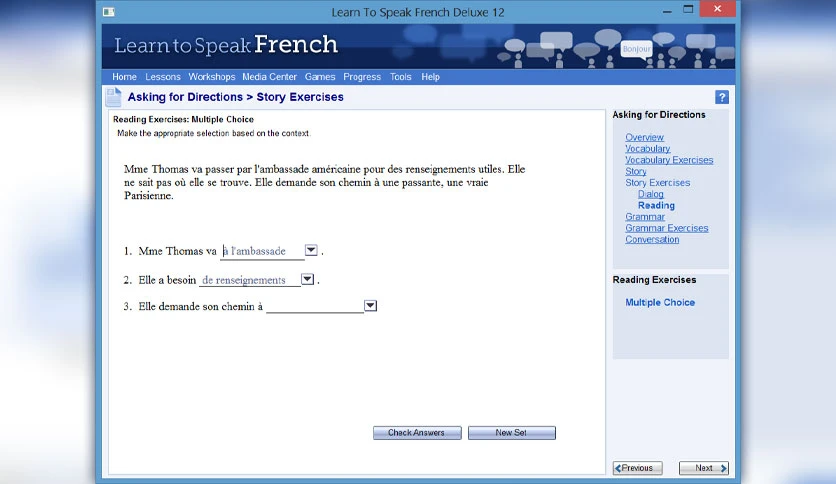Open the Tools menu
This screenshot has height=484, width=836.
[x=400, y=77]
